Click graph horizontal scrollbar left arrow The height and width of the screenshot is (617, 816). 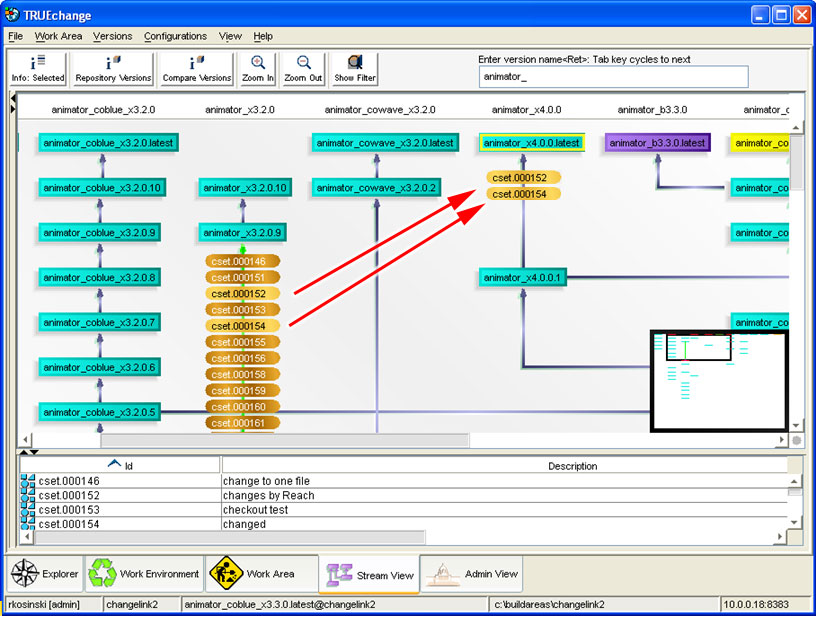click(25, 440)
